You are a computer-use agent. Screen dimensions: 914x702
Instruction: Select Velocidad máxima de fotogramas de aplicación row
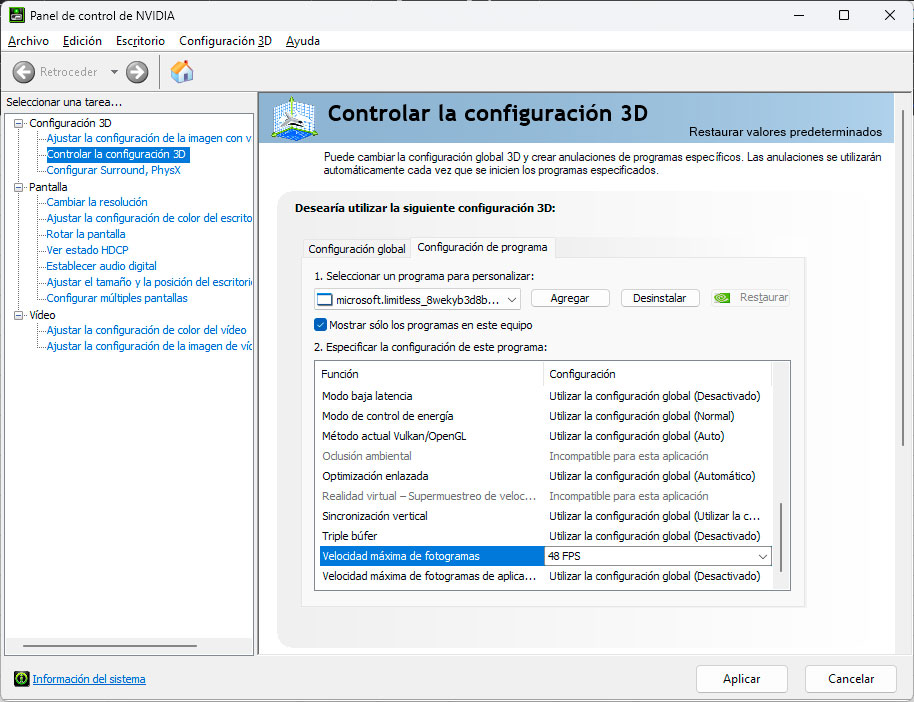pos(545,576)
